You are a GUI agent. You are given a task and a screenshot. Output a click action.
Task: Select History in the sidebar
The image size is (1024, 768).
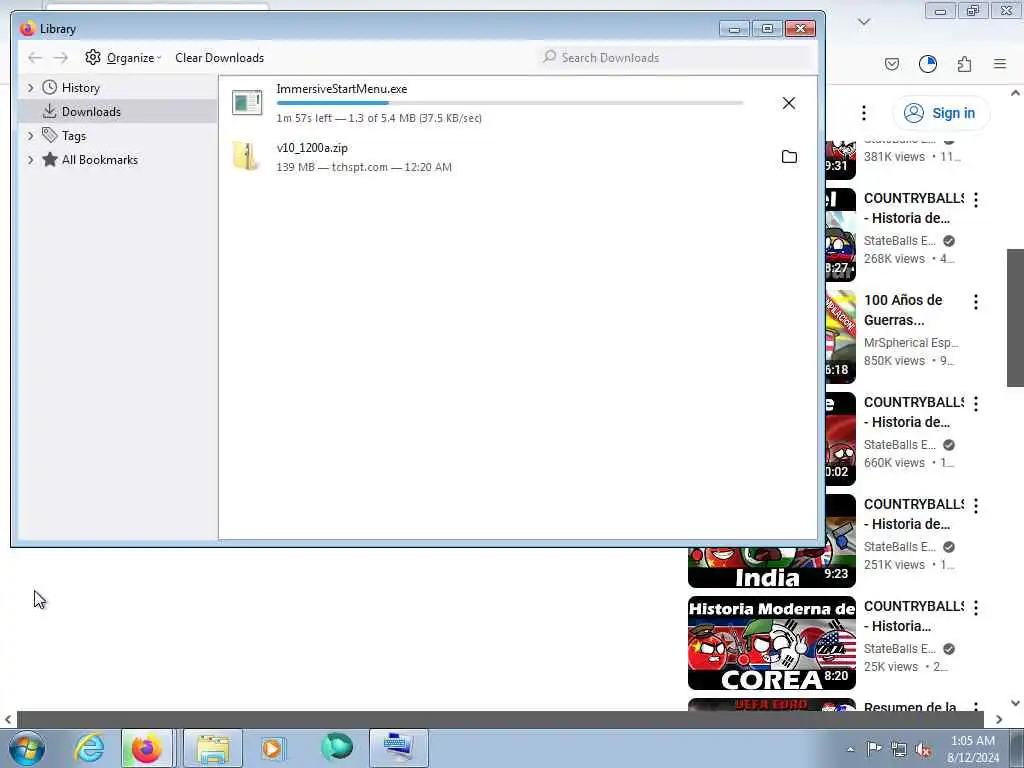[80, 88]
